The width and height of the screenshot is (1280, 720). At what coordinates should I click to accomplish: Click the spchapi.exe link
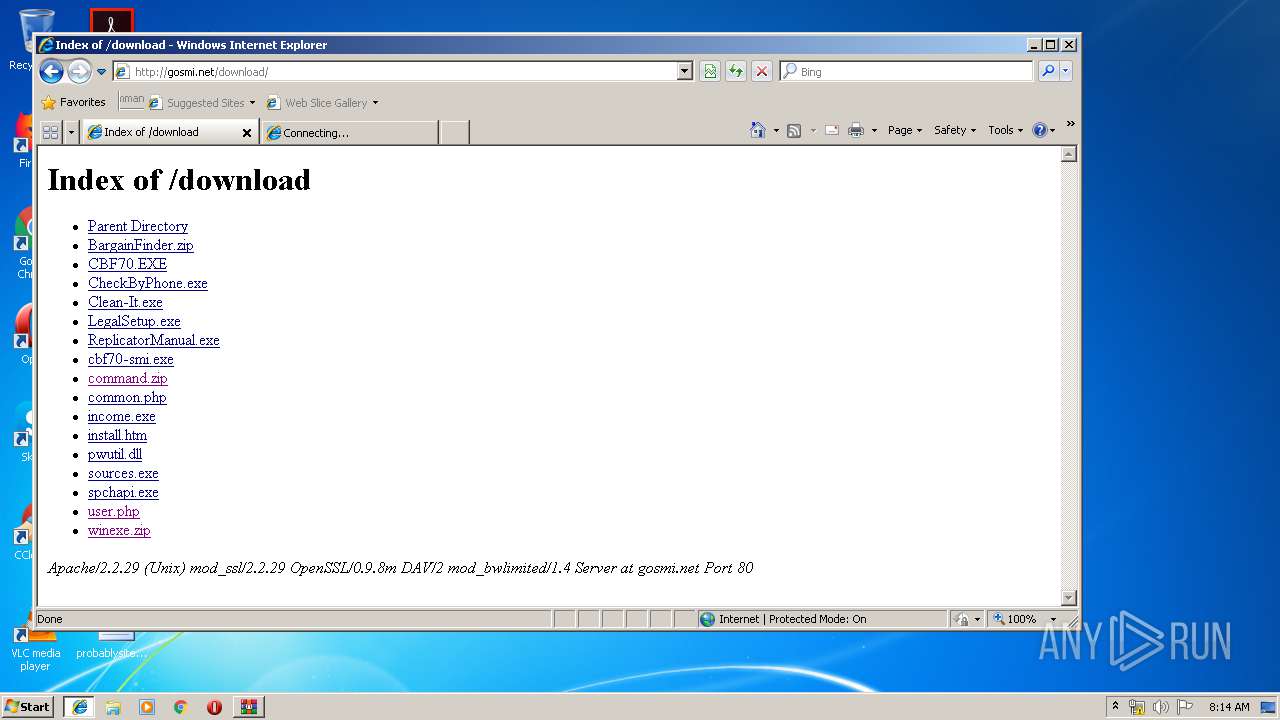pyautogui.click(x=123, y=492)
